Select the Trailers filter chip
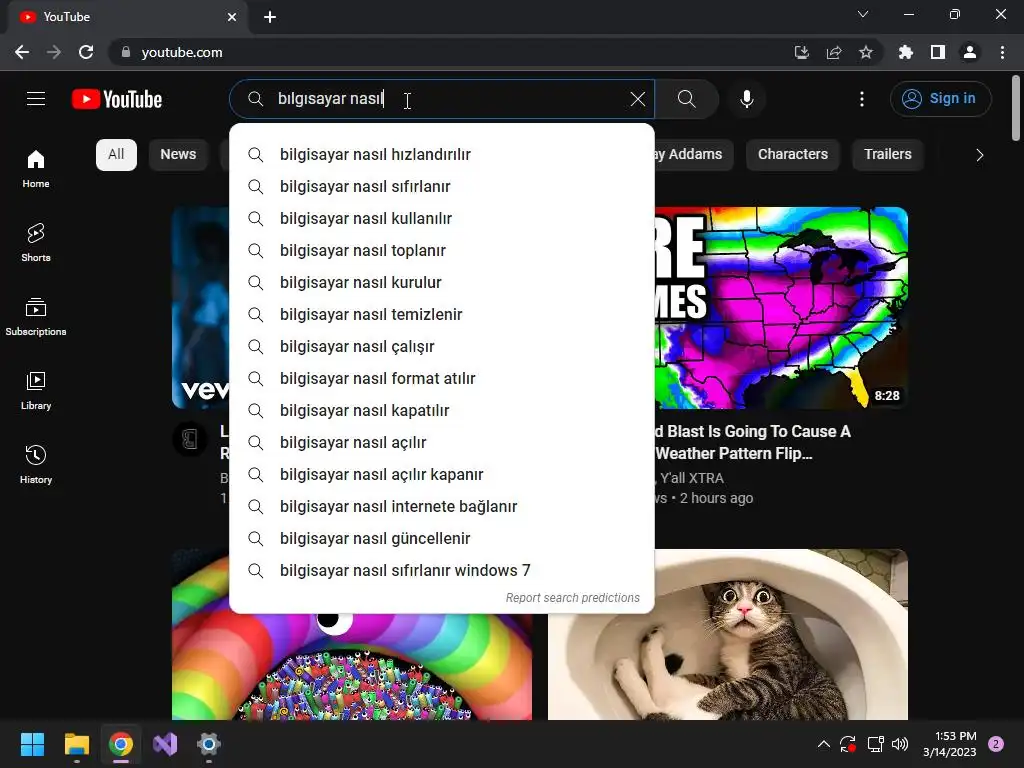Screen dimensions: 1024x768 point(888,155)
